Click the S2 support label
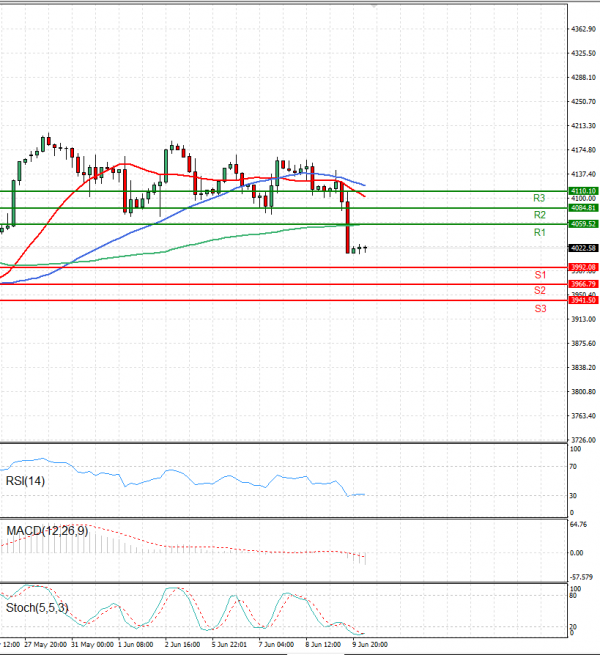This screenshot has width=600, height=655. 540,290
